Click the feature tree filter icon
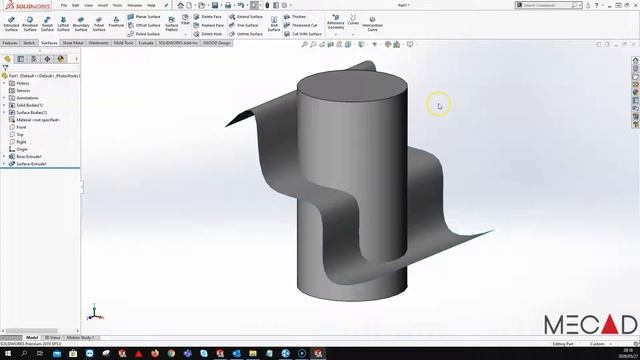The height and width of the screenshot is (360, 640). coord(5,68)
